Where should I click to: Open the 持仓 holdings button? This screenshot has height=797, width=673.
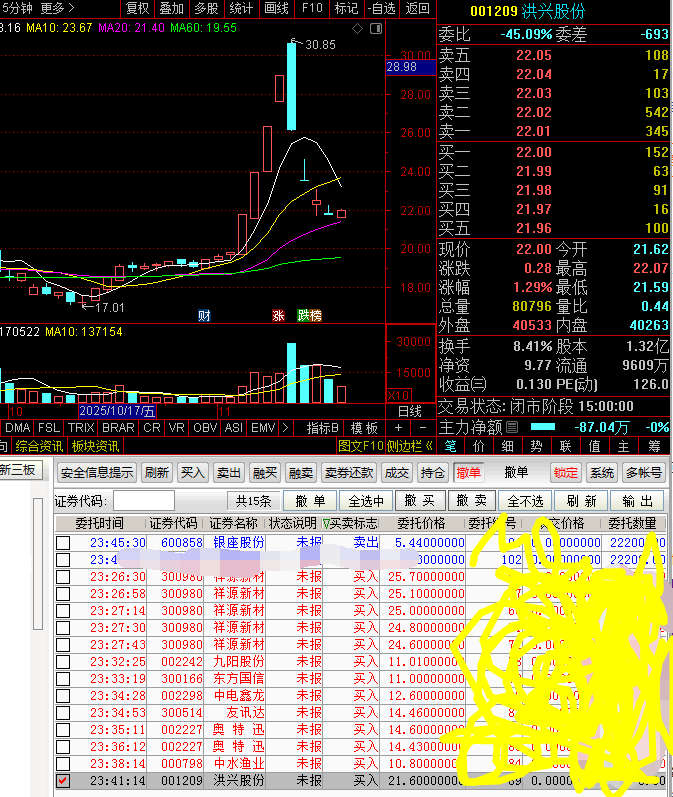pyautogui.click(x=433, y=473)
